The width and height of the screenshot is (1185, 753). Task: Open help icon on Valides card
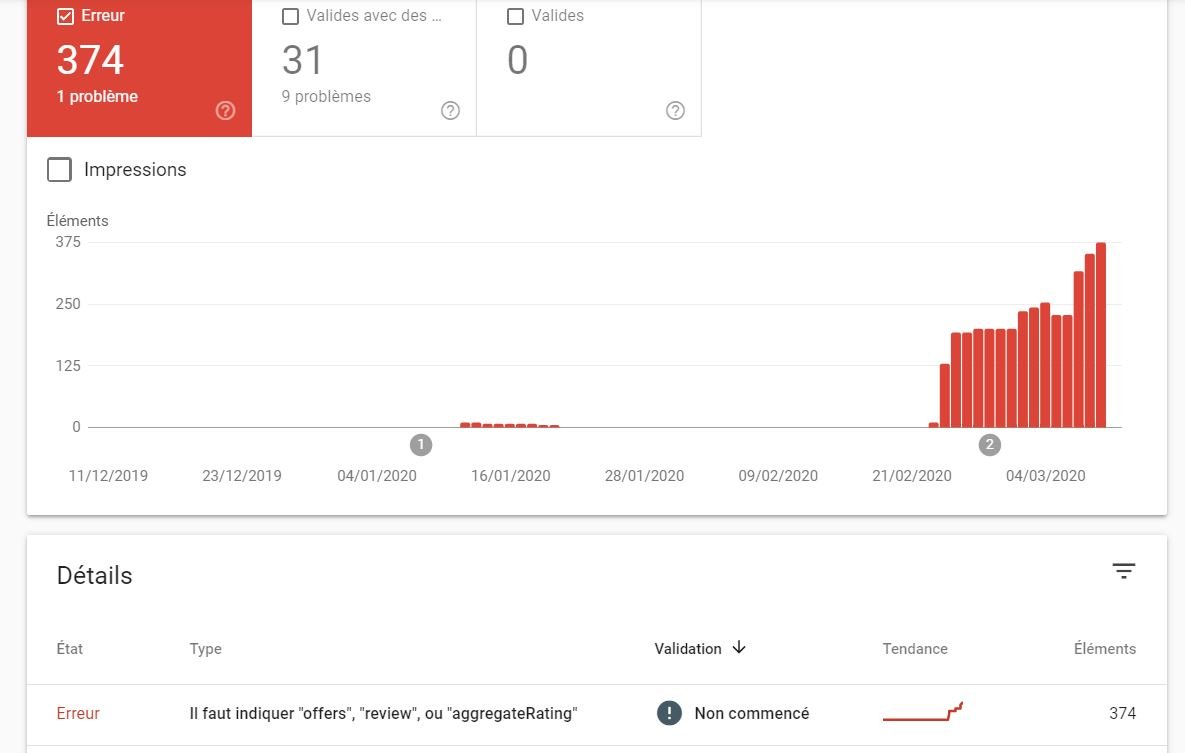pos(676,110)
